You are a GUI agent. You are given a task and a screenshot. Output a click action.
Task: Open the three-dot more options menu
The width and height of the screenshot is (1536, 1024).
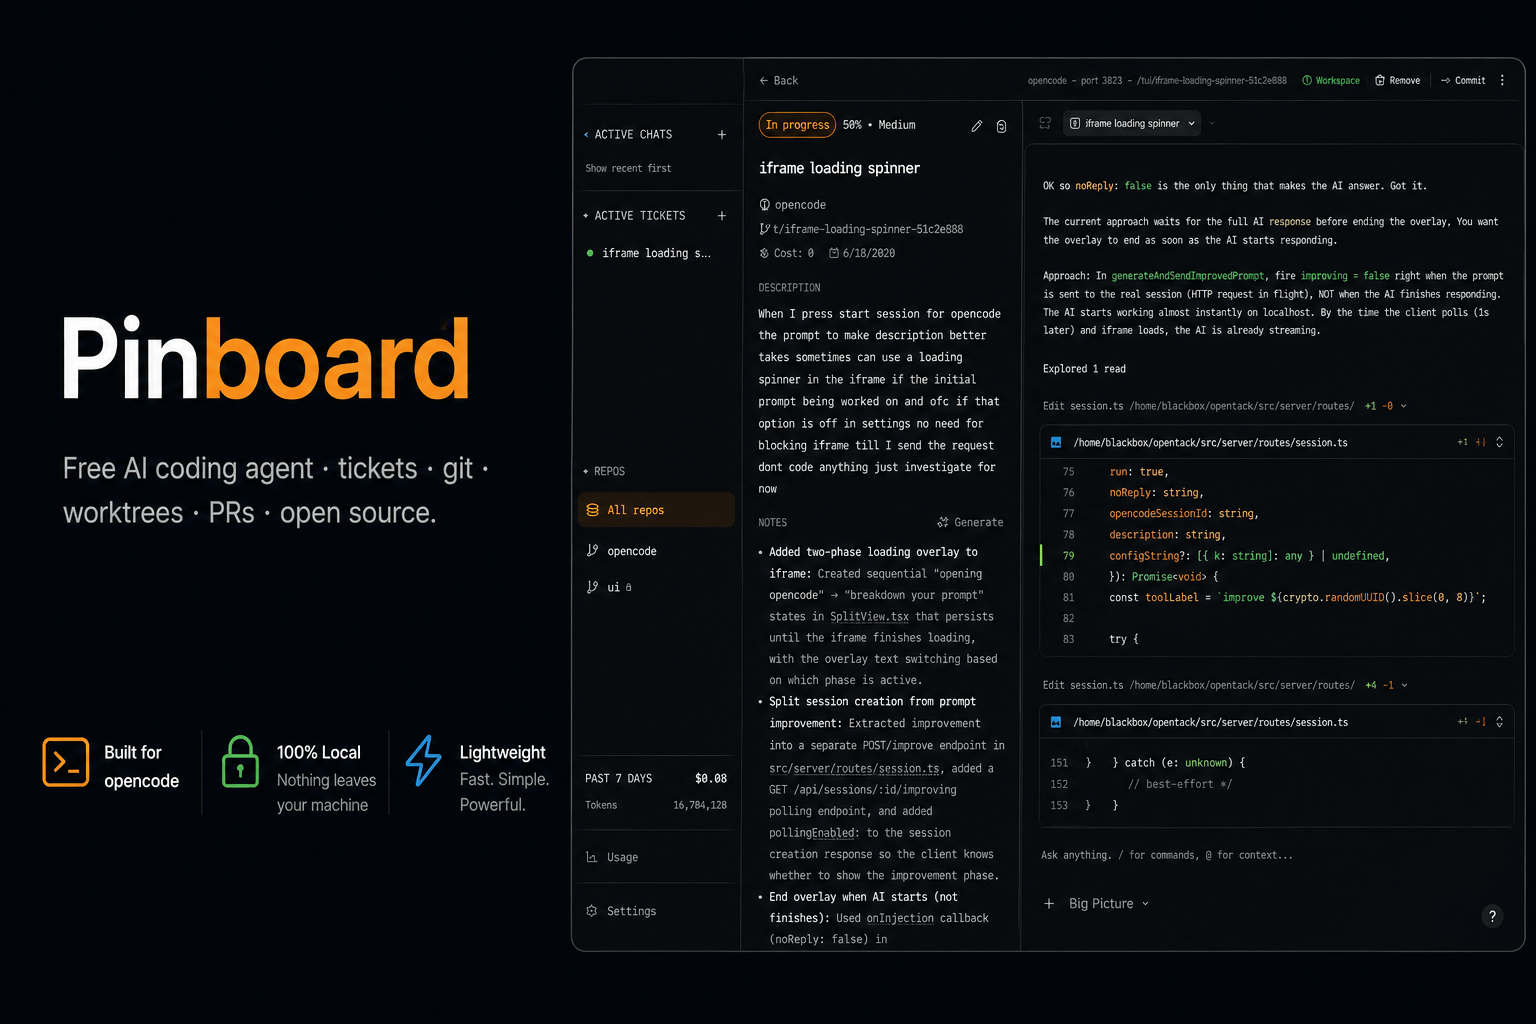(x=1502, y=80)
